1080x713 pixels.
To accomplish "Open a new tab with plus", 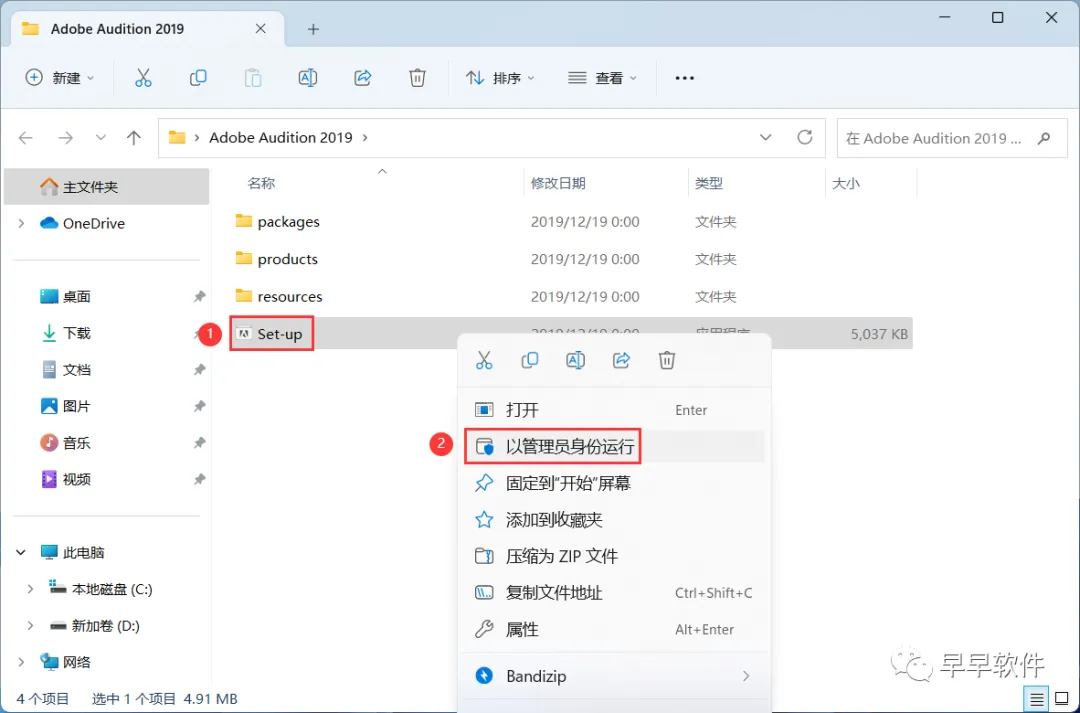I will [313, 29].
